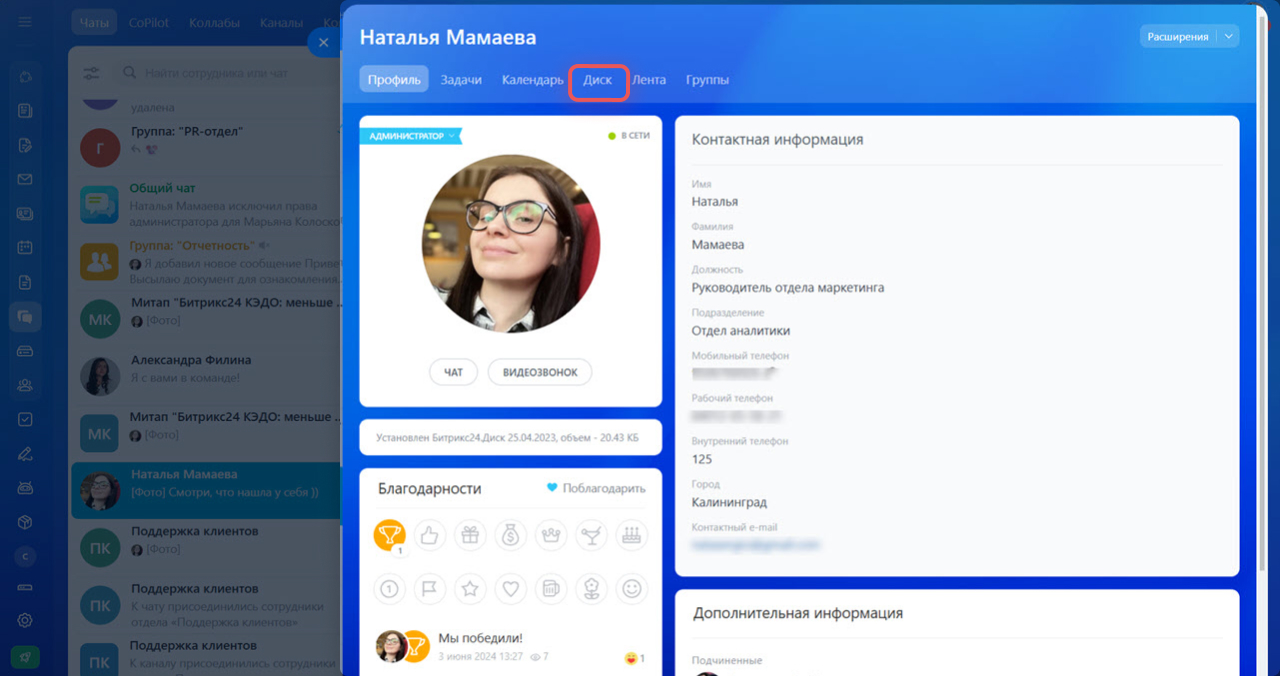Click the Установлен Битрикс24.Диск info line
This screenshot has height=676, width=1280.
[x=510, y=437]
